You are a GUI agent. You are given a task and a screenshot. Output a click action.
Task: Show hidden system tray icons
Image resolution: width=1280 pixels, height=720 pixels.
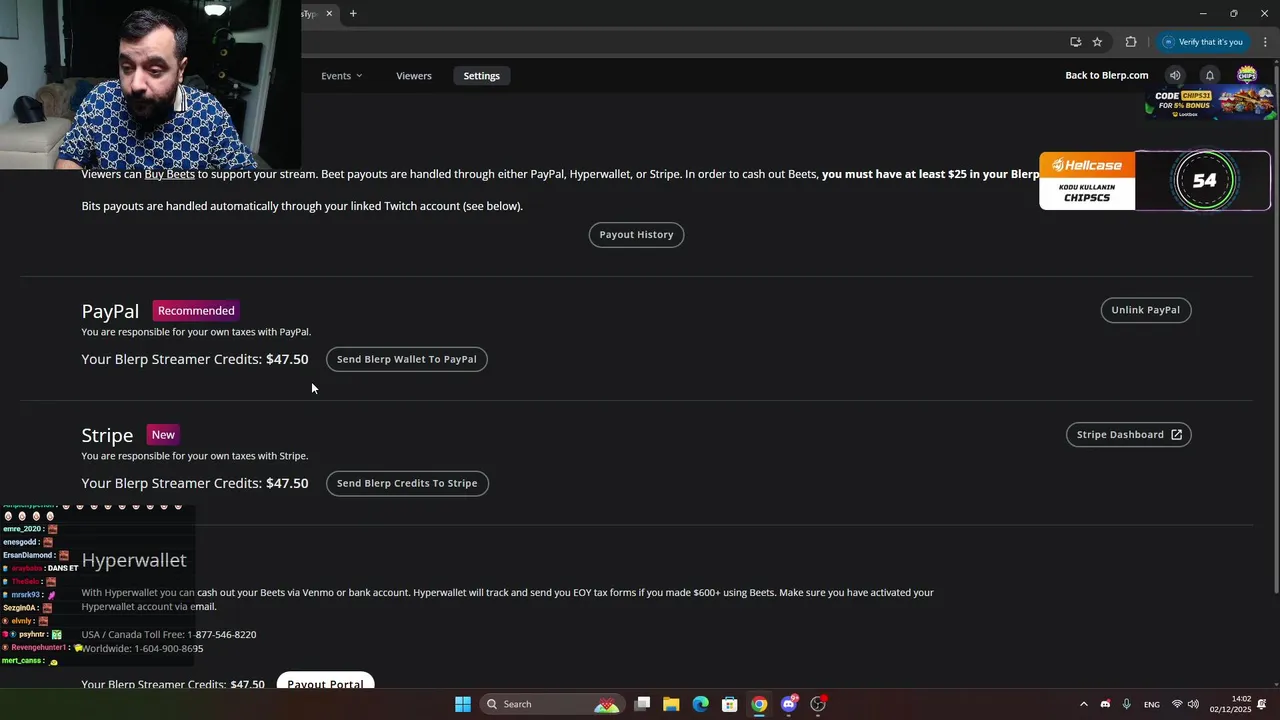pyautogui.click(x=1083, y=704)
